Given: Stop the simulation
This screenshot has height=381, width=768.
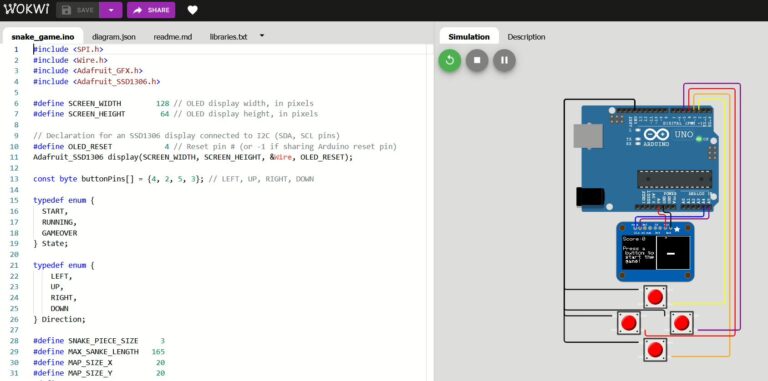Looking at the screenshot, I should tap(477, 60).
